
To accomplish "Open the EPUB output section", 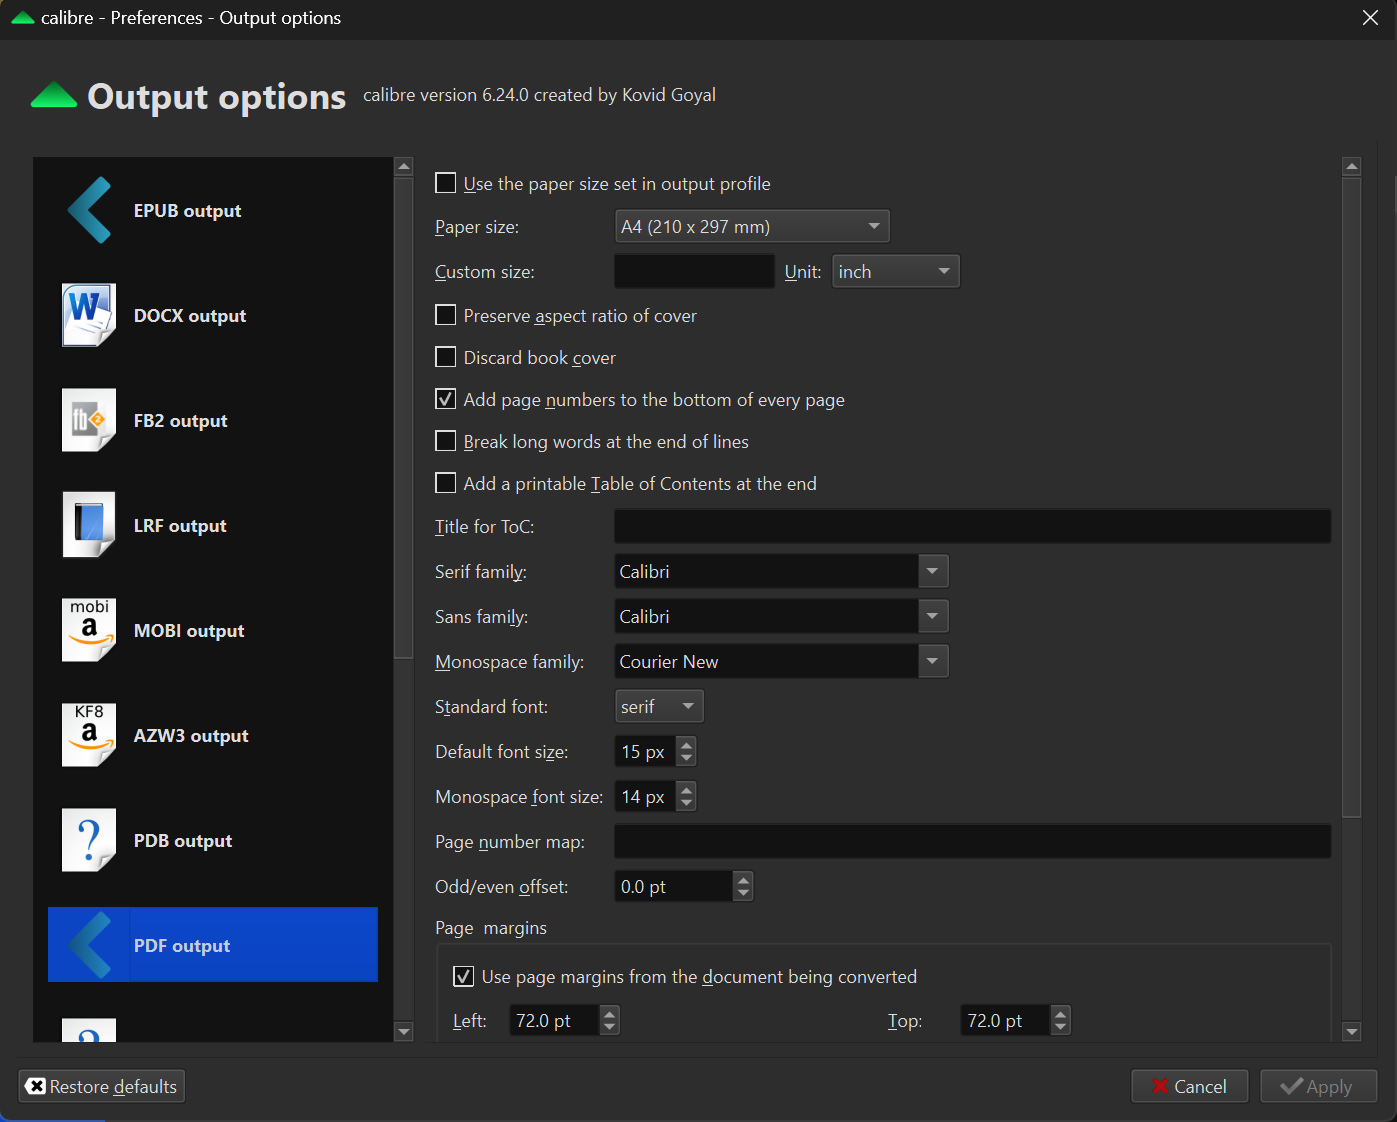I will pos(213,210).
